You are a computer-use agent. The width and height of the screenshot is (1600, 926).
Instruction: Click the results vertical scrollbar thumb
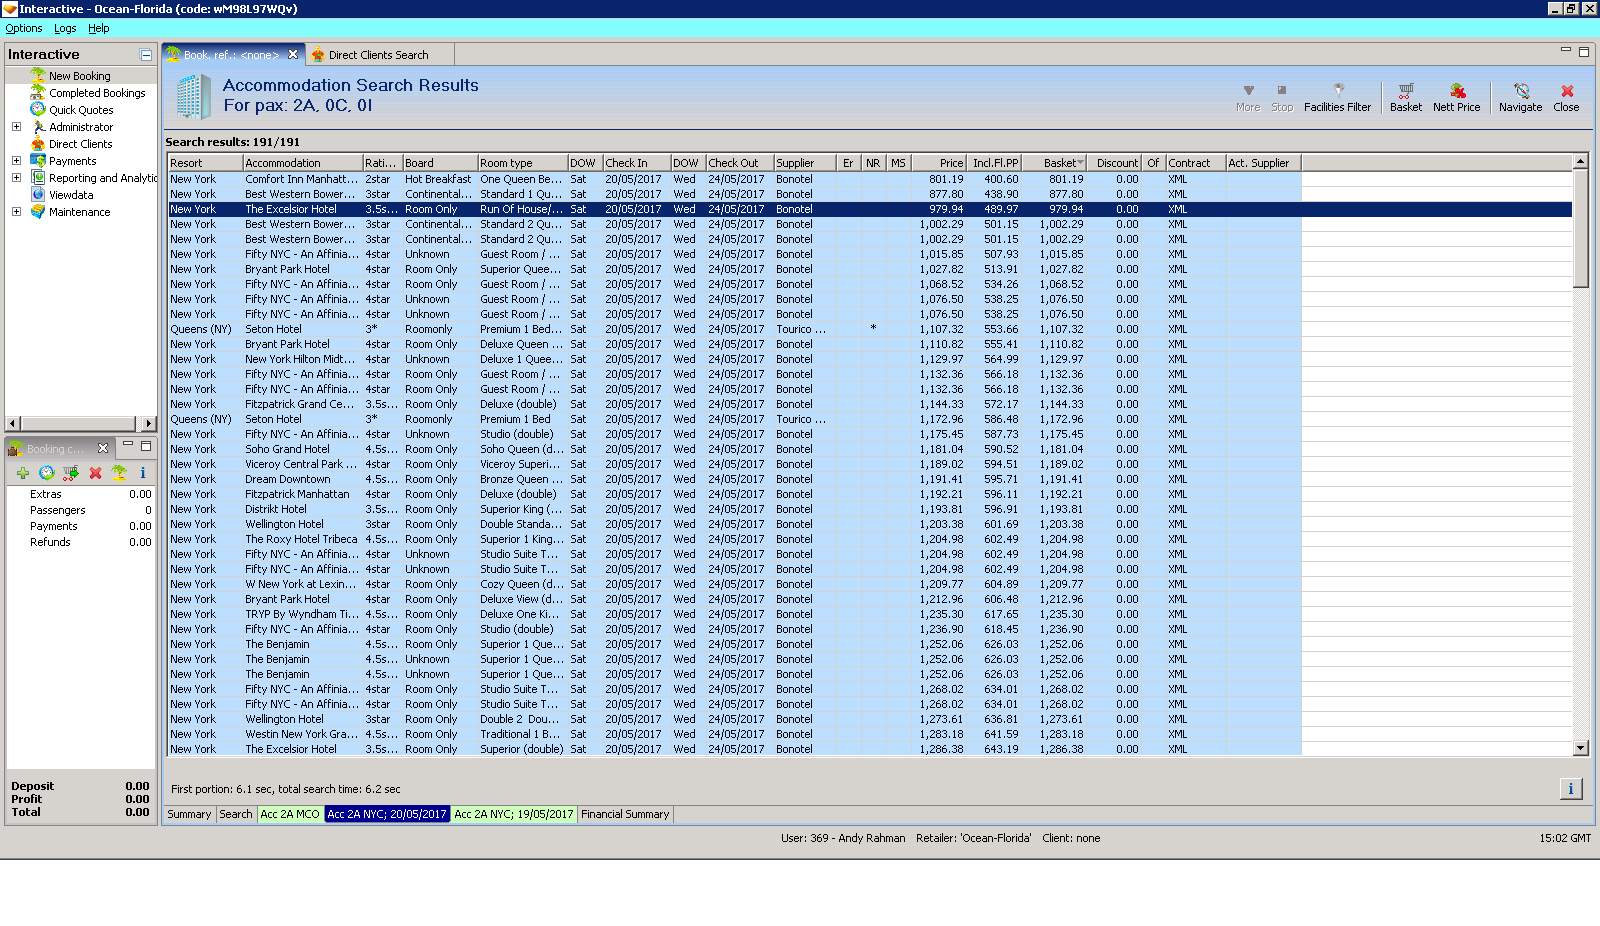click(1580, 228)
